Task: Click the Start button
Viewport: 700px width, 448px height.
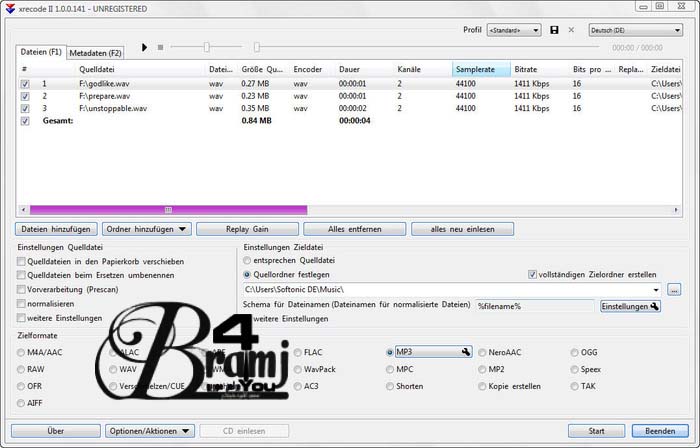Action: tap(596, 431)
